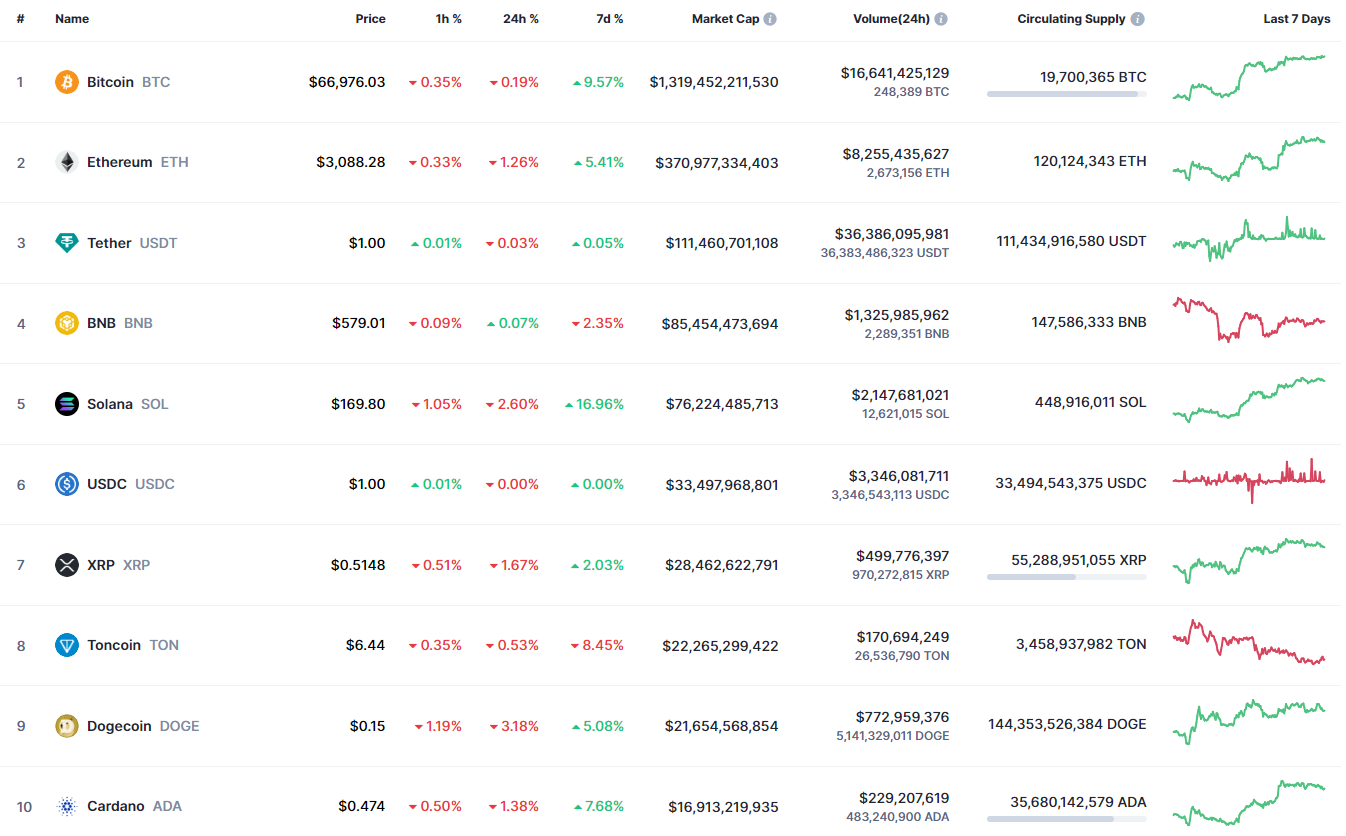Click the Toncoin logo icon
1346x836 pixels.
[66, 645]
